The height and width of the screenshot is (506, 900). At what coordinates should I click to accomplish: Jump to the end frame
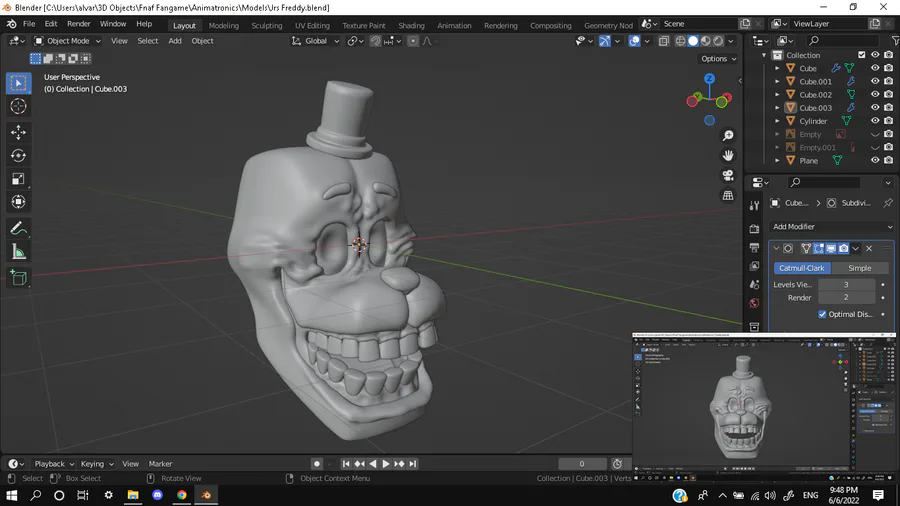[413, 464]
